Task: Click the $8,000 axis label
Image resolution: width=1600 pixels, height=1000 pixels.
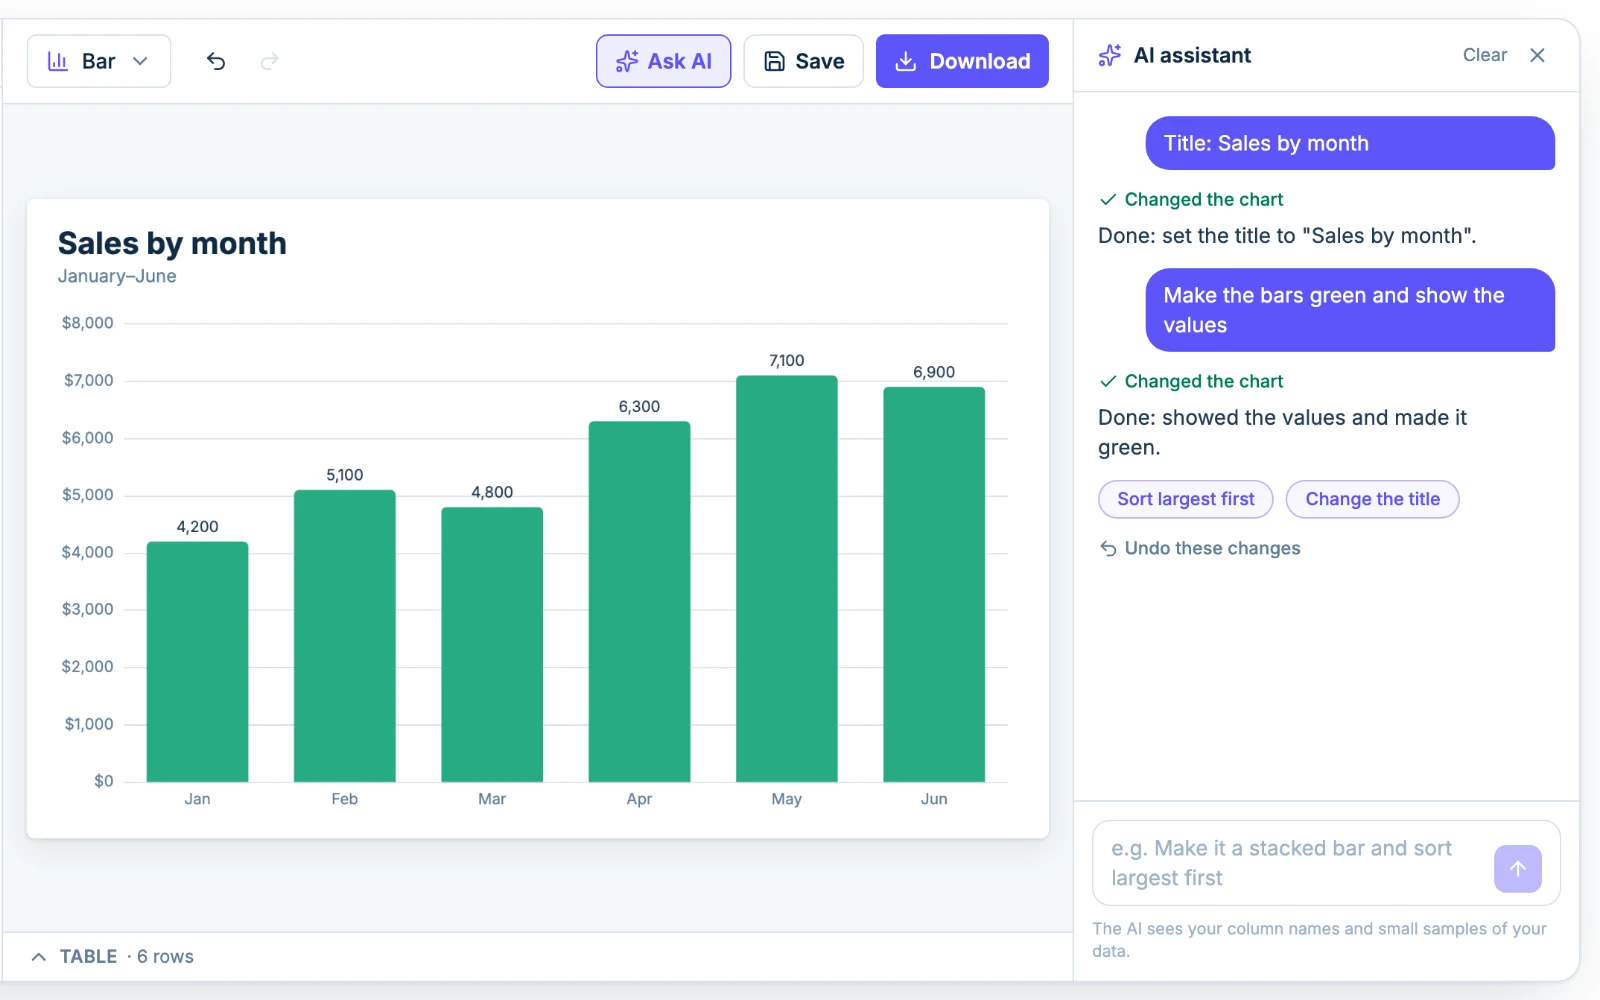Action: [x=88, y=323]
